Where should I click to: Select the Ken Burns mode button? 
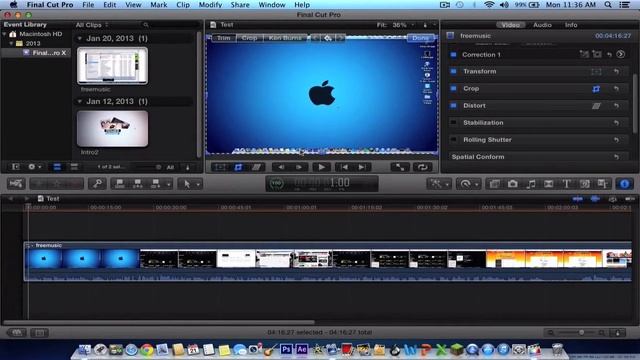(x=285, y=38)
